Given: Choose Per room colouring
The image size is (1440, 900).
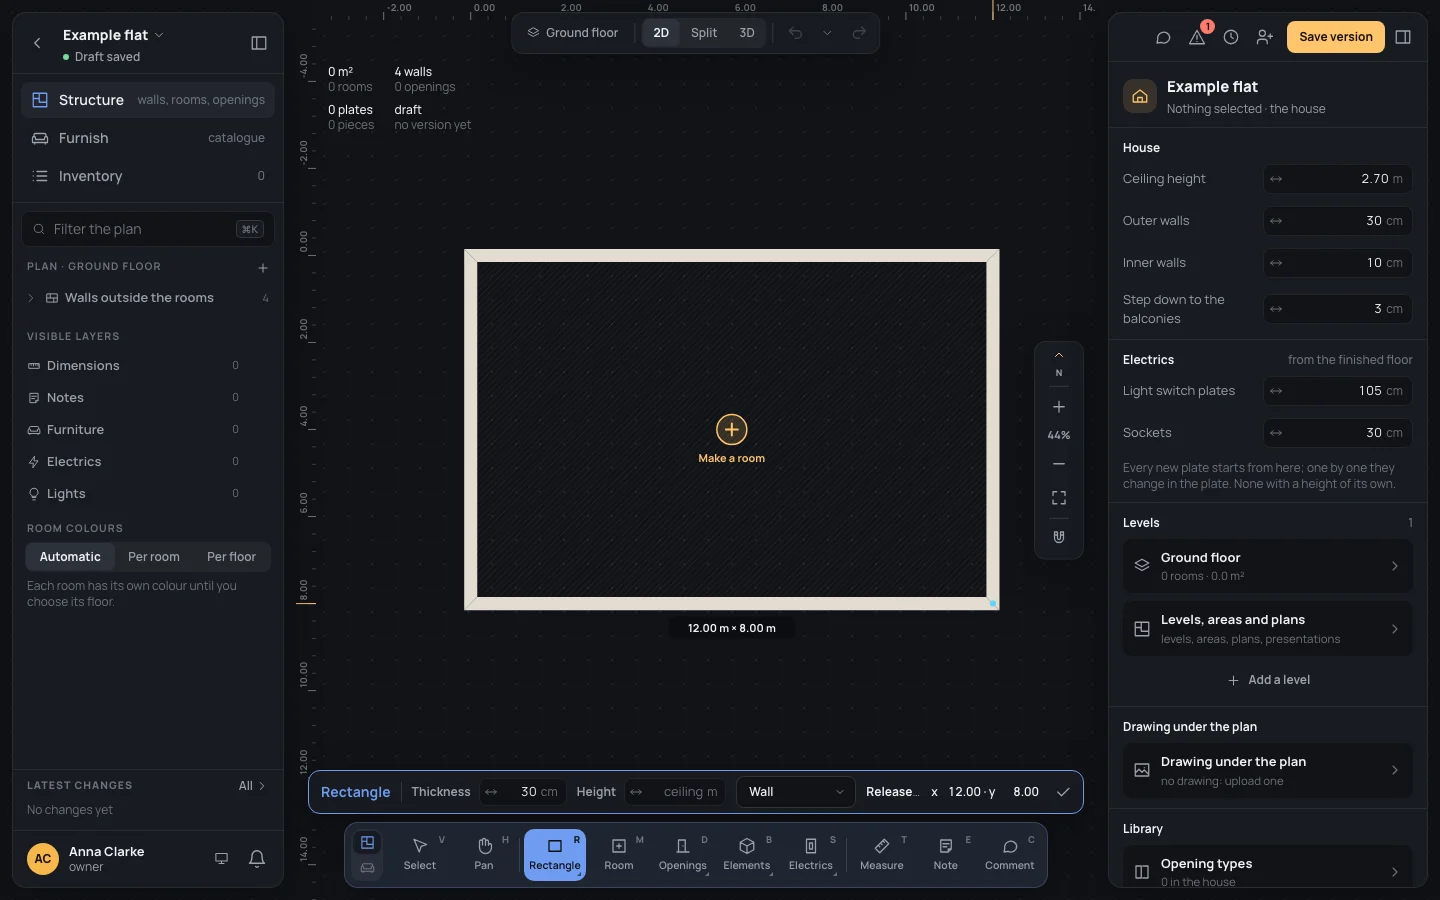Looking at the screenshot, I should 154,557.
